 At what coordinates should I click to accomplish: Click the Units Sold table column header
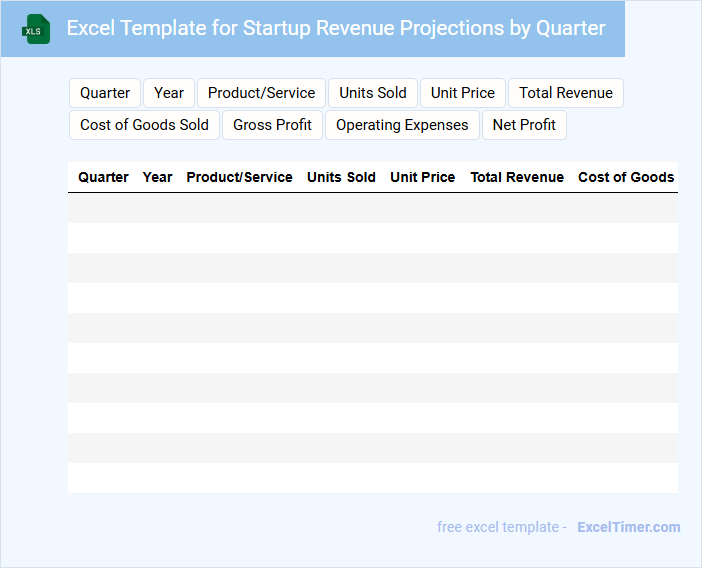pos(341,177)
